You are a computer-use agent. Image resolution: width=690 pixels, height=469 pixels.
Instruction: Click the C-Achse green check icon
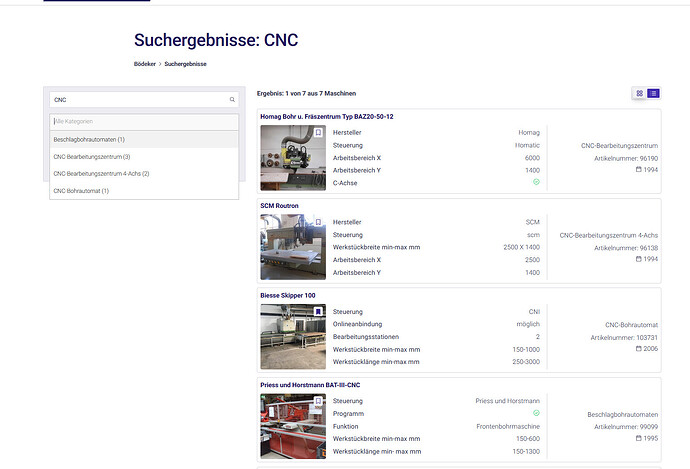point(536,182)
